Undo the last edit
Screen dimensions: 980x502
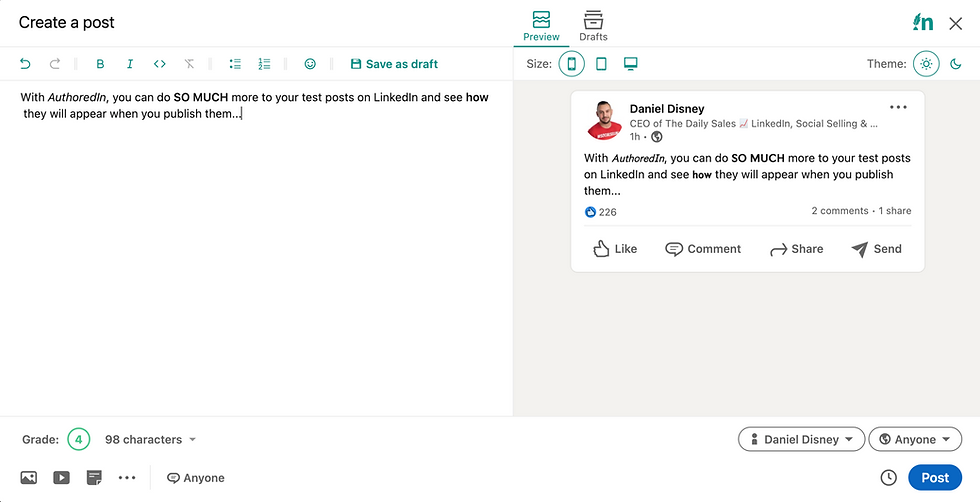point(25,64)
